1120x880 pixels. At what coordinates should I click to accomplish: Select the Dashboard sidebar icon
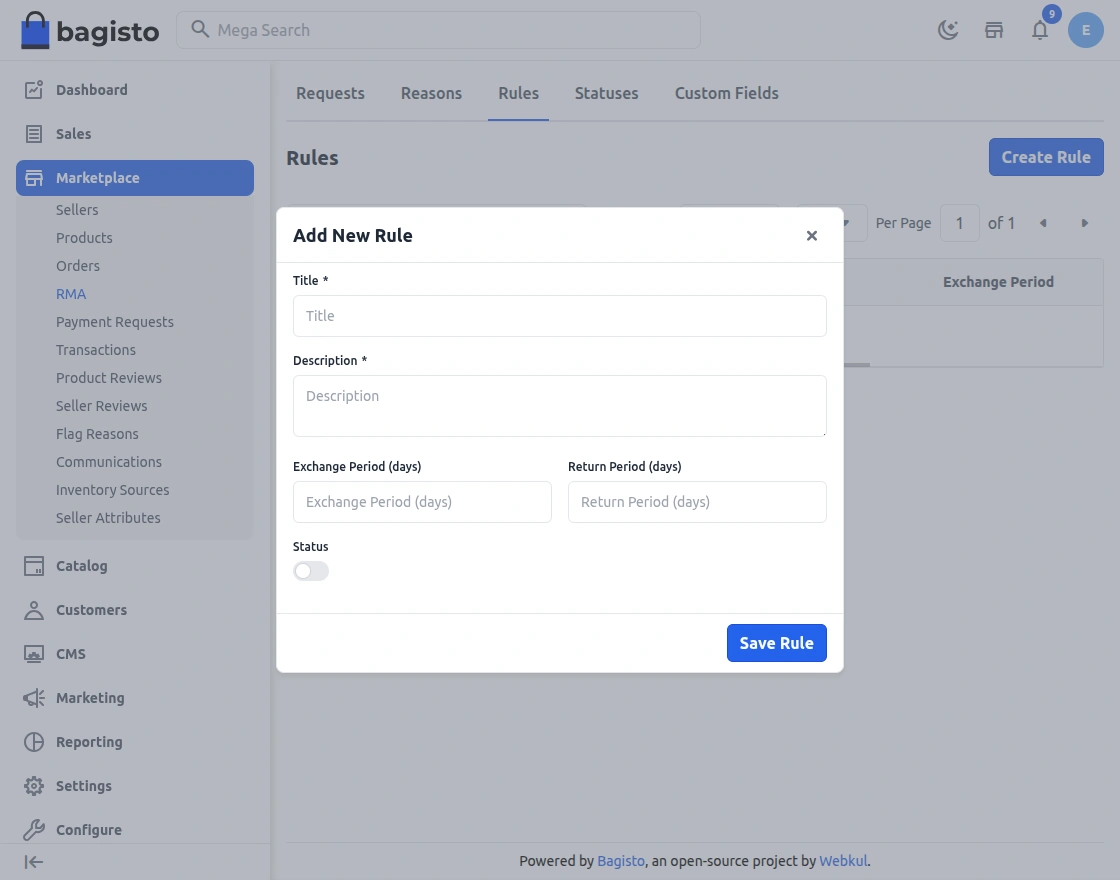pyautogui.click(x=34, y=89)
